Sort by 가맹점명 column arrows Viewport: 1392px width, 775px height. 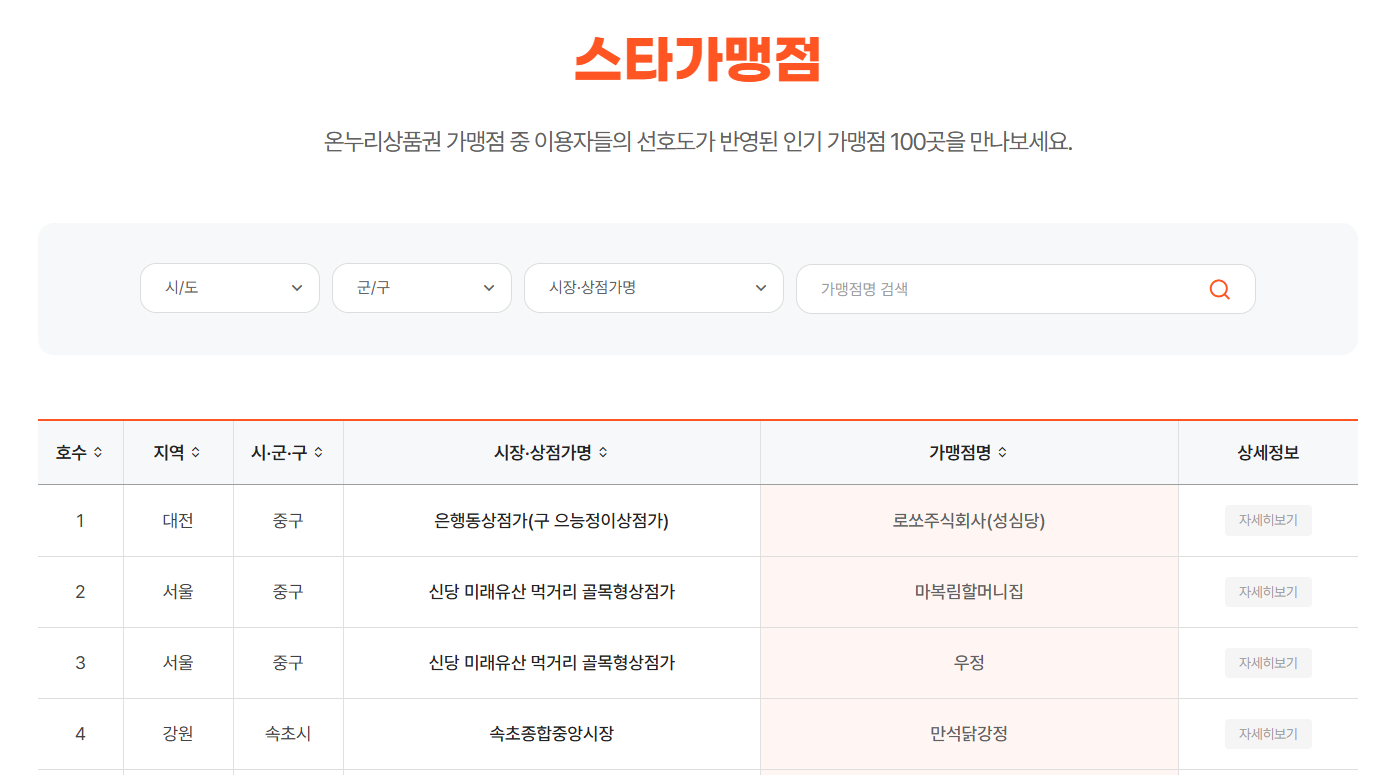1002,453
